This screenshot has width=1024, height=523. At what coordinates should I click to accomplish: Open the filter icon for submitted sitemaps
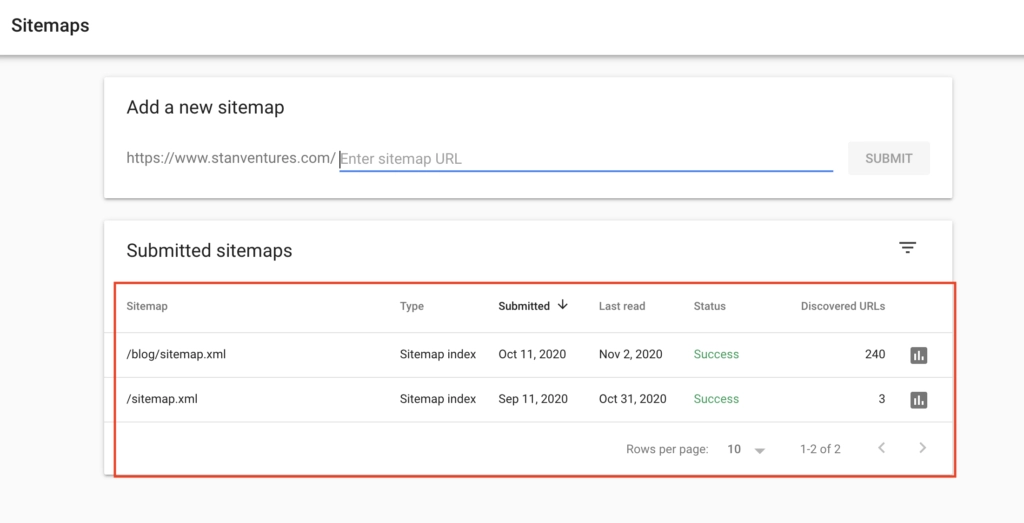[x=907, y=248]
